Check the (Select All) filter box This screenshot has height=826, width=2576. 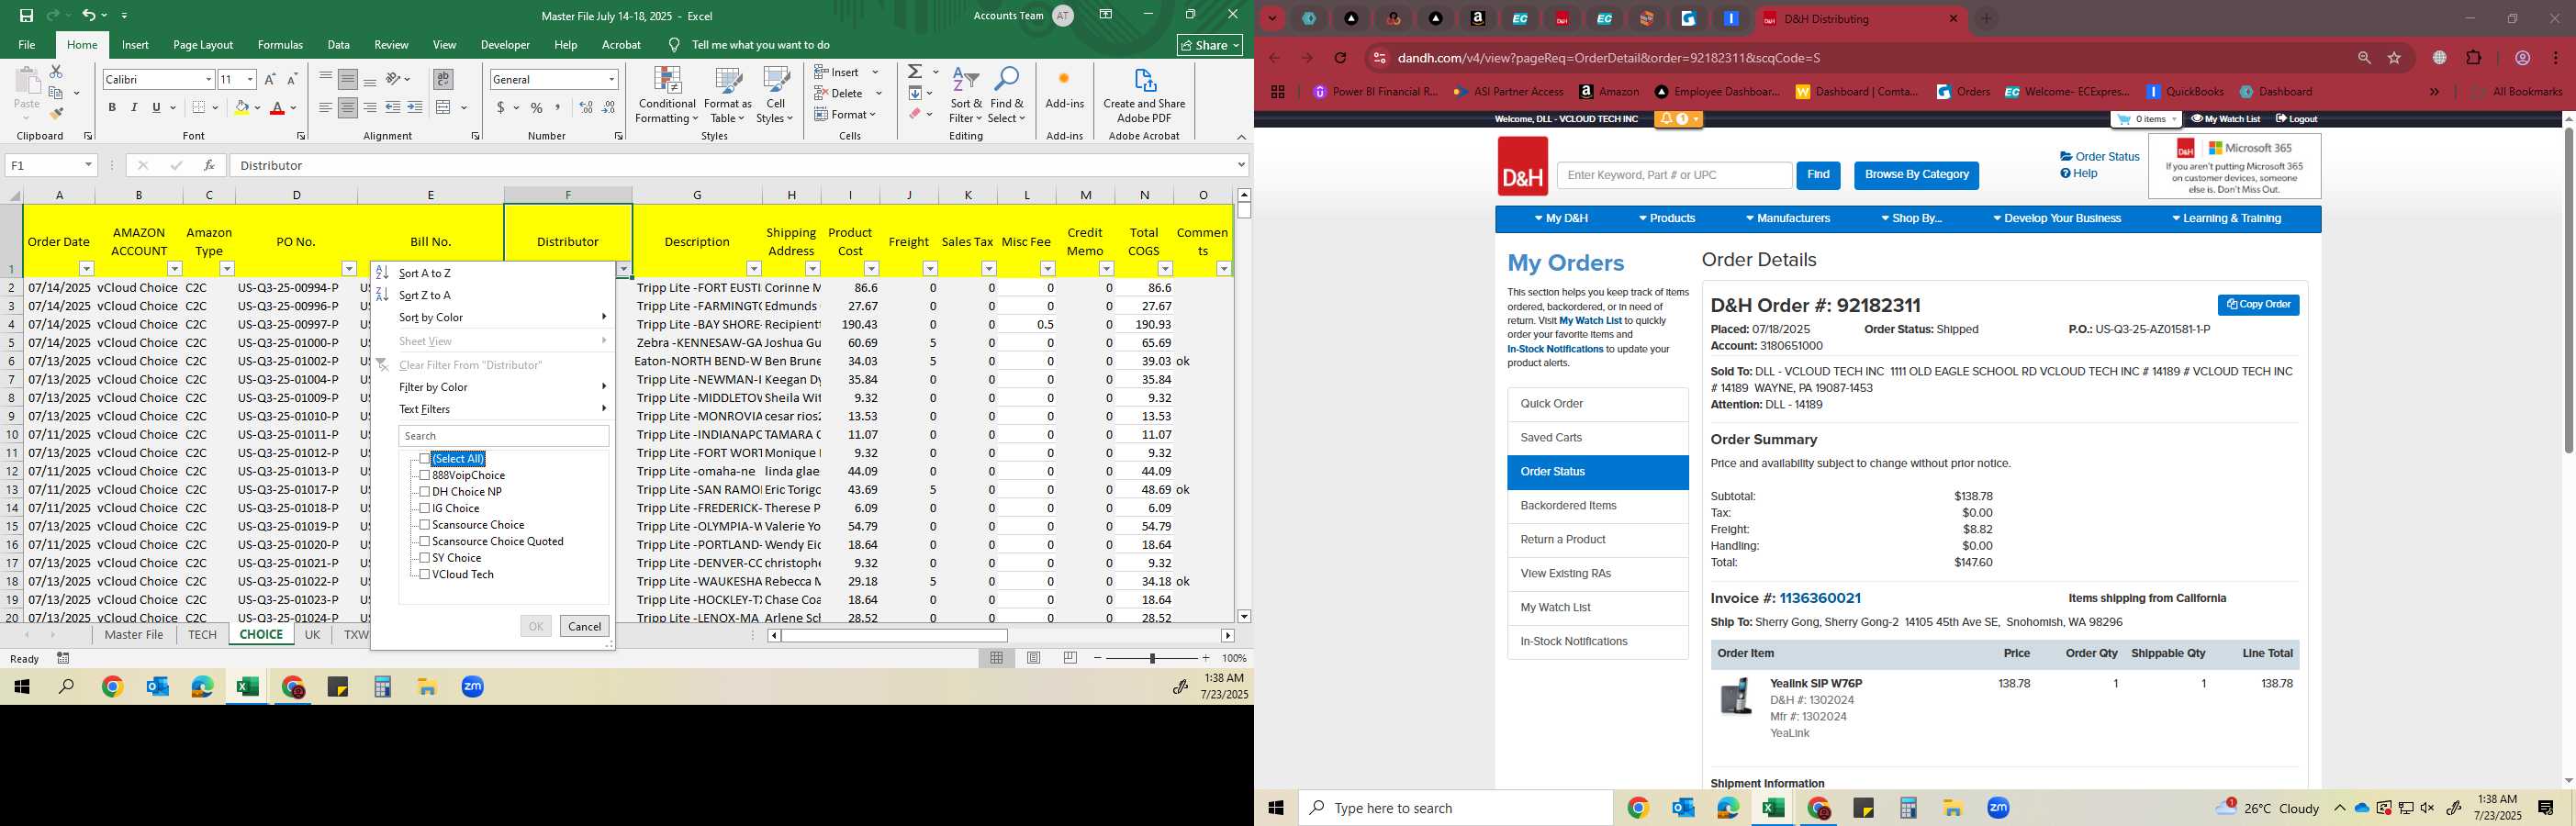point(425,459)
